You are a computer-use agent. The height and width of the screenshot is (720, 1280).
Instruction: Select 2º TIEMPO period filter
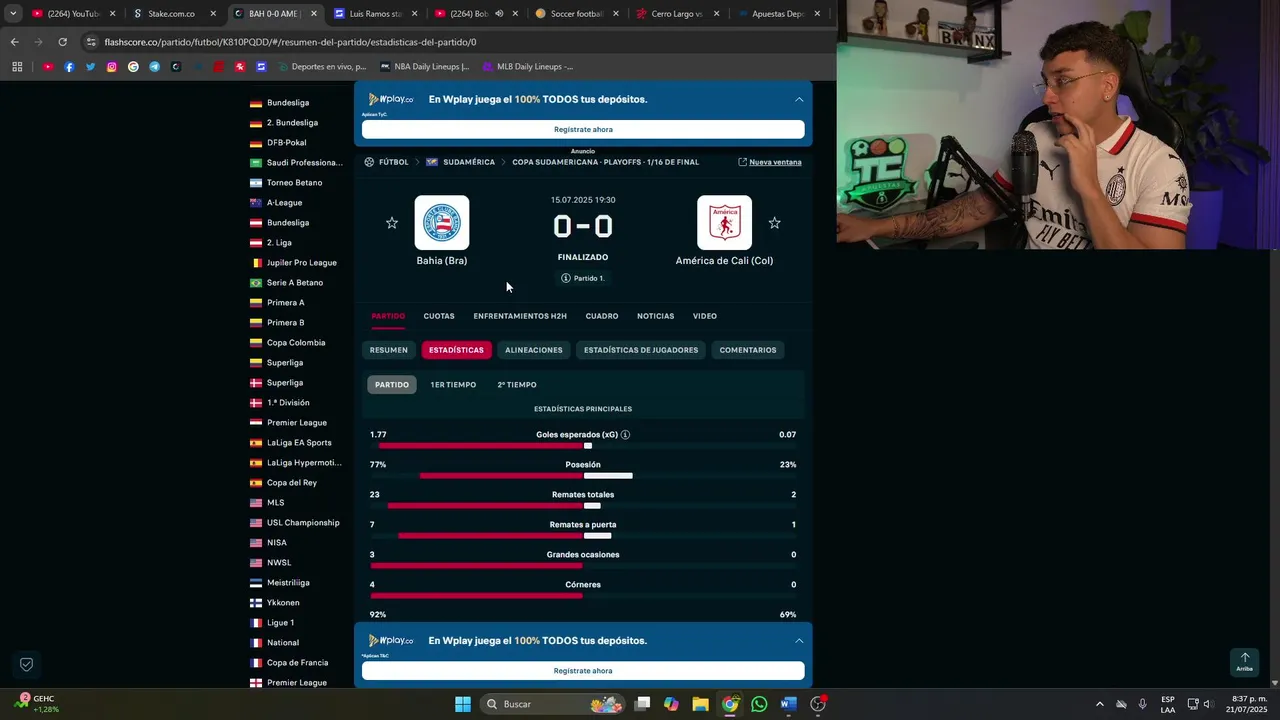517,385
